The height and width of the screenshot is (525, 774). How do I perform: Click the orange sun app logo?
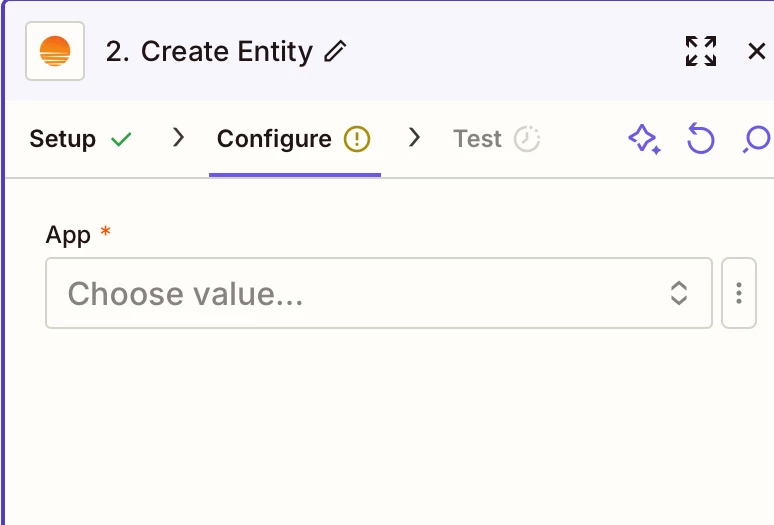click(x=55, y=51)
